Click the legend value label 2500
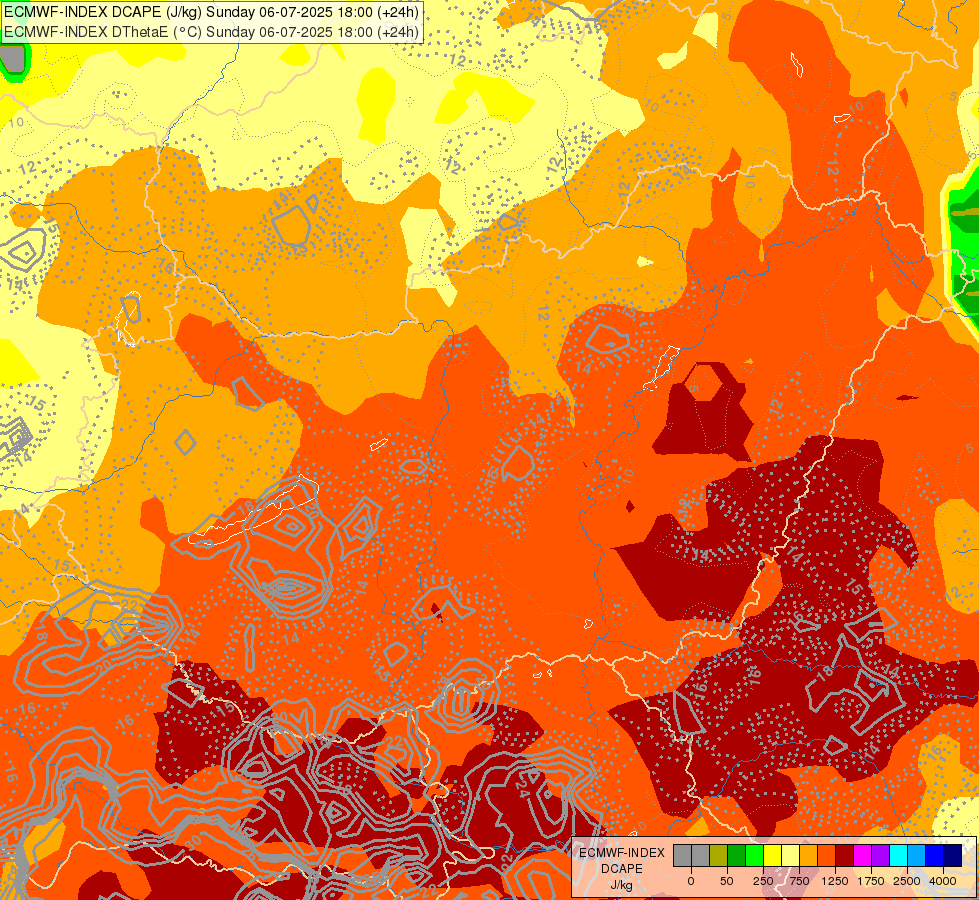This screenshot has width=979, height=900. 907,881
